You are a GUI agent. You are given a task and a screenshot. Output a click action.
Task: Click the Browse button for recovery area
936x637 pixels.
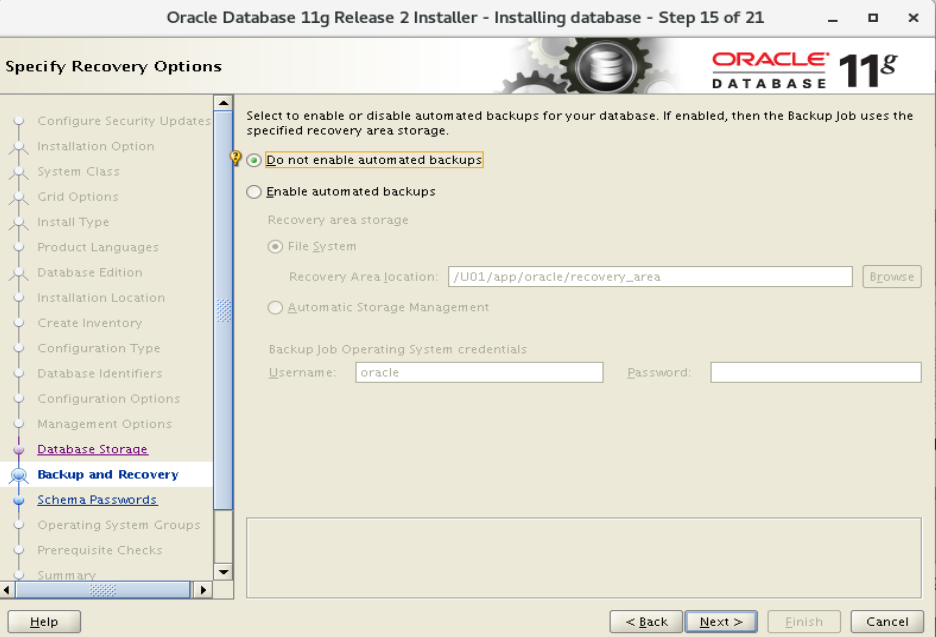click(x=892, y=276)
